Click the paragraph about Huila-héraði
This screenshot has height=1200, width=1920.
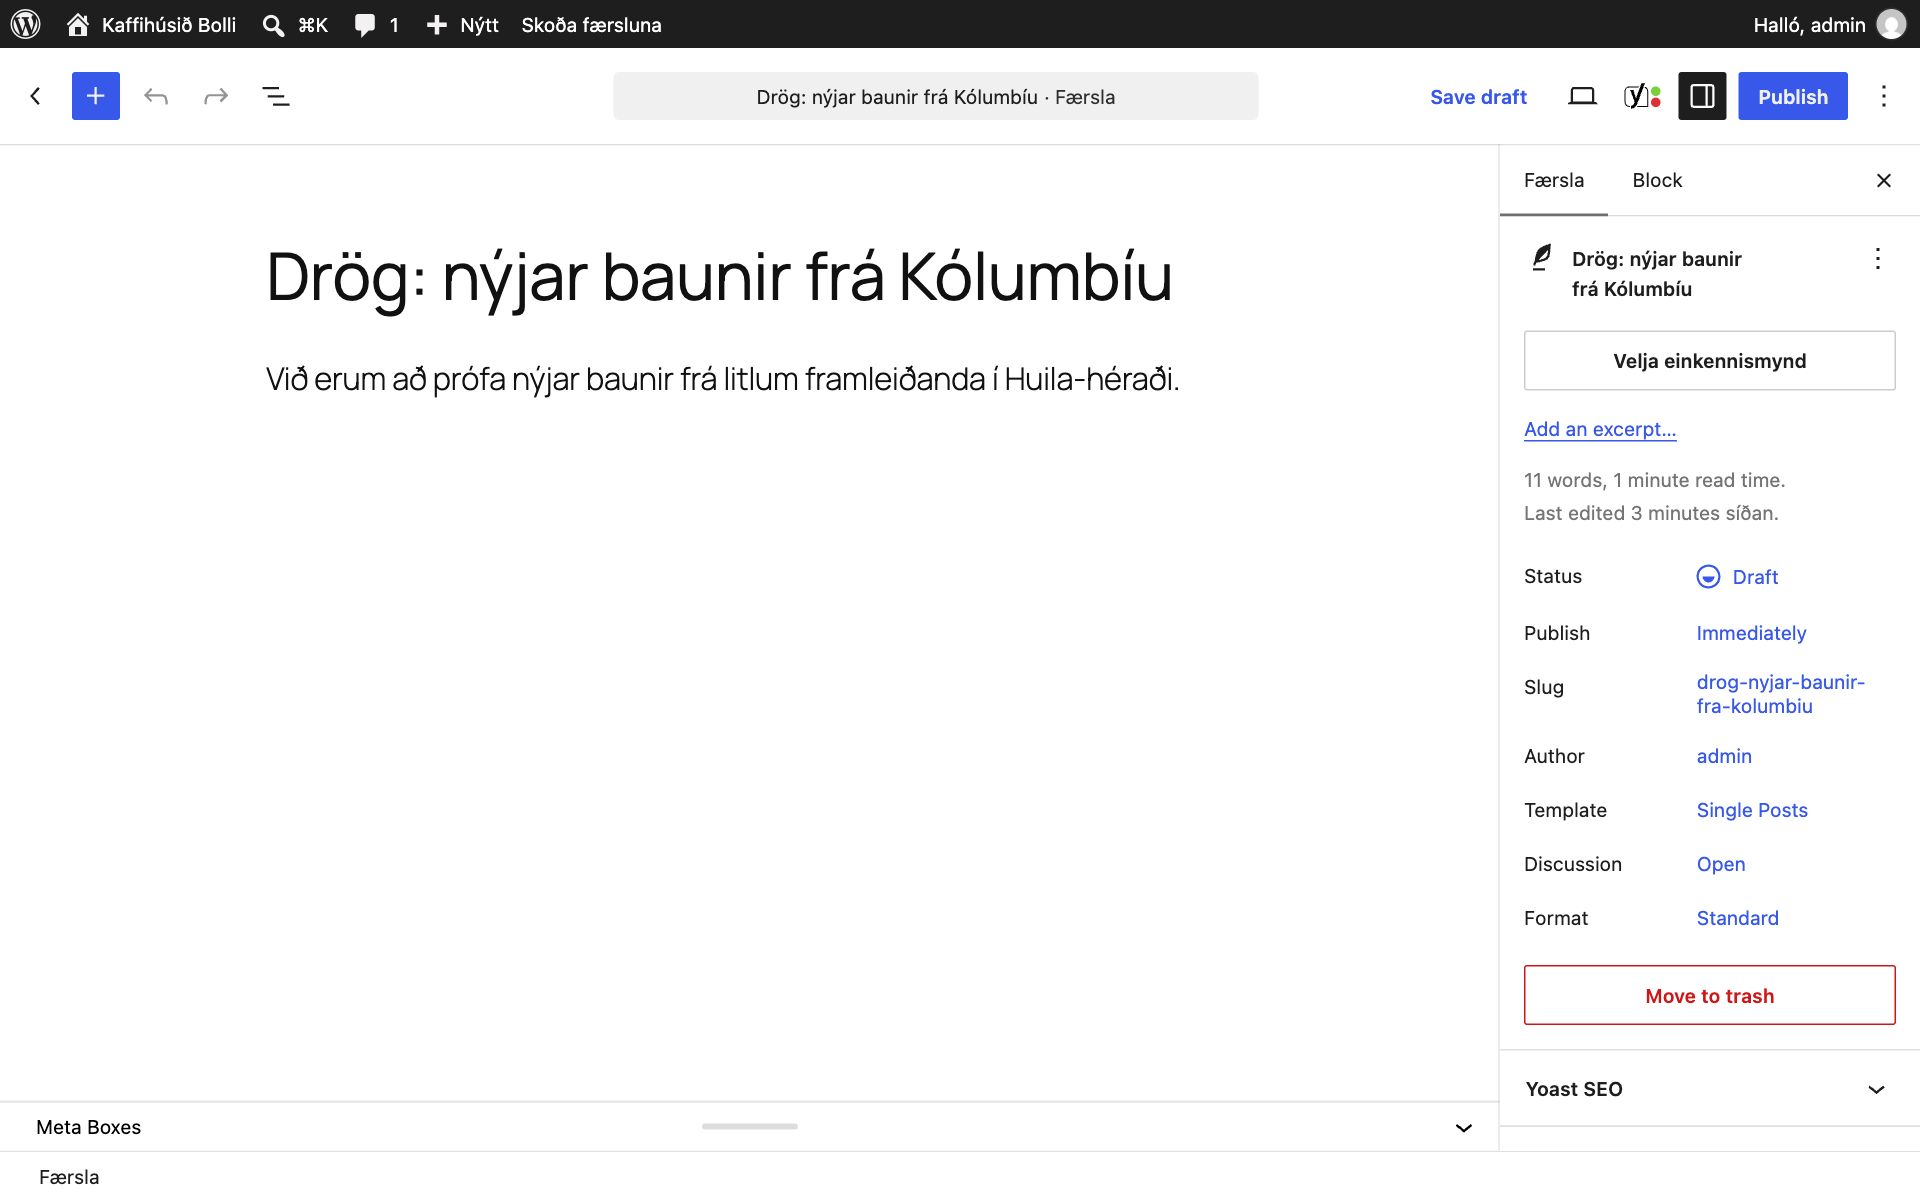pyautogui.click(x=723, y=379)
